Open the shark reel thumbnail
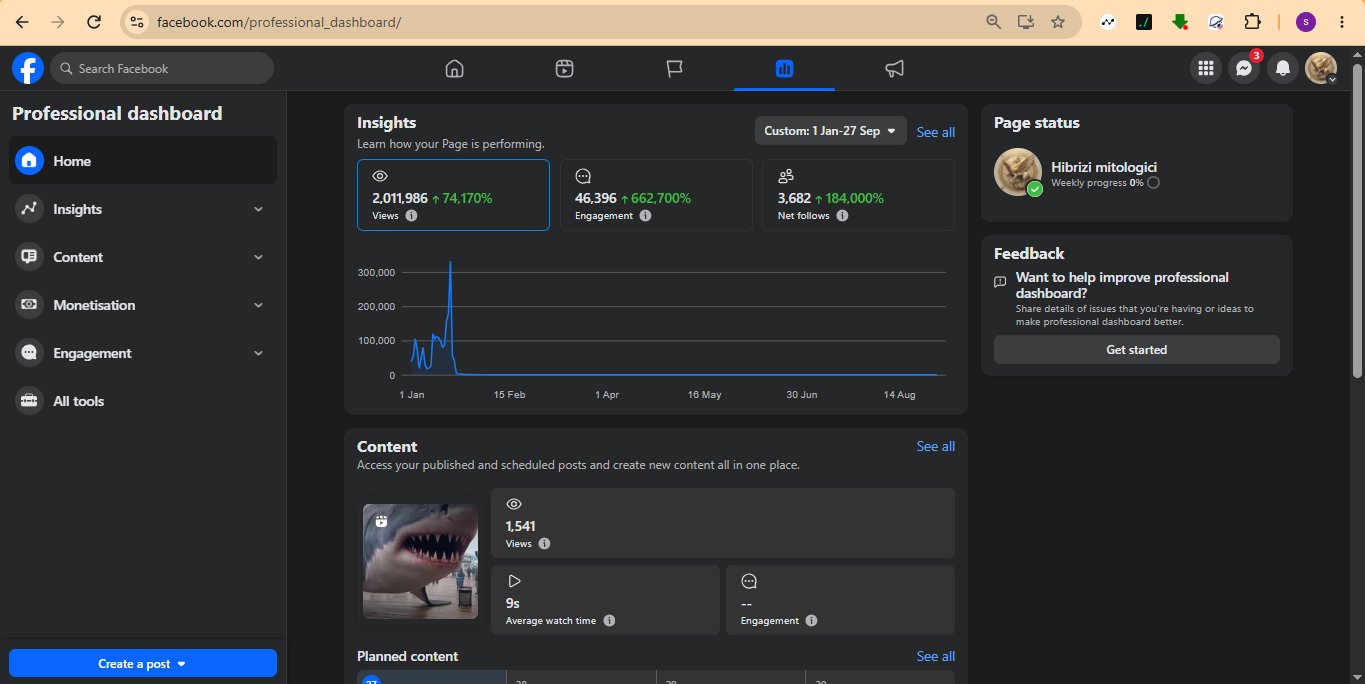Screen dimensions: 1365x684 420,561
